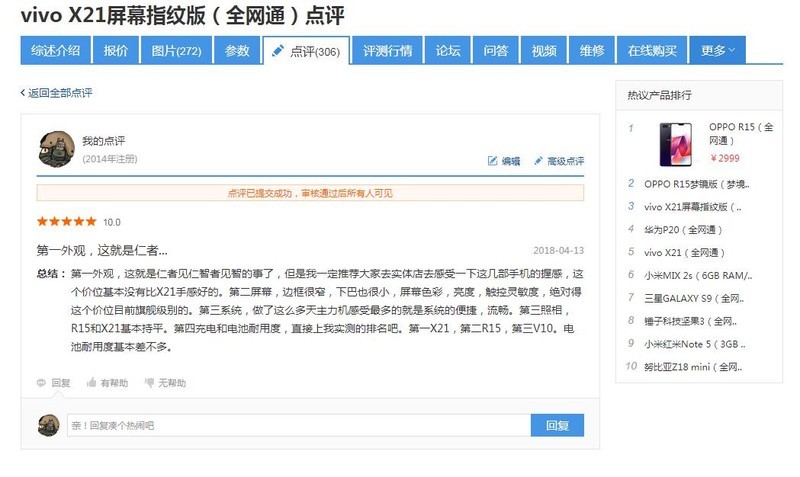Go back via 返回全部点评 link
Viewport: 800px width, 477px height.
coord(57,93)
